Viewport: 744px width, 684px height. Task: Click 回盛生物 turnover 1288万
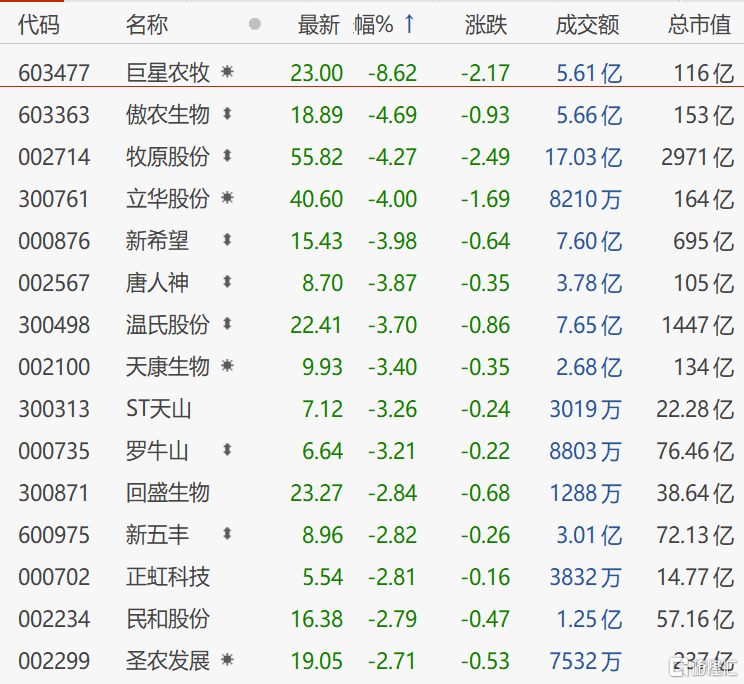(x=585, y=493)
